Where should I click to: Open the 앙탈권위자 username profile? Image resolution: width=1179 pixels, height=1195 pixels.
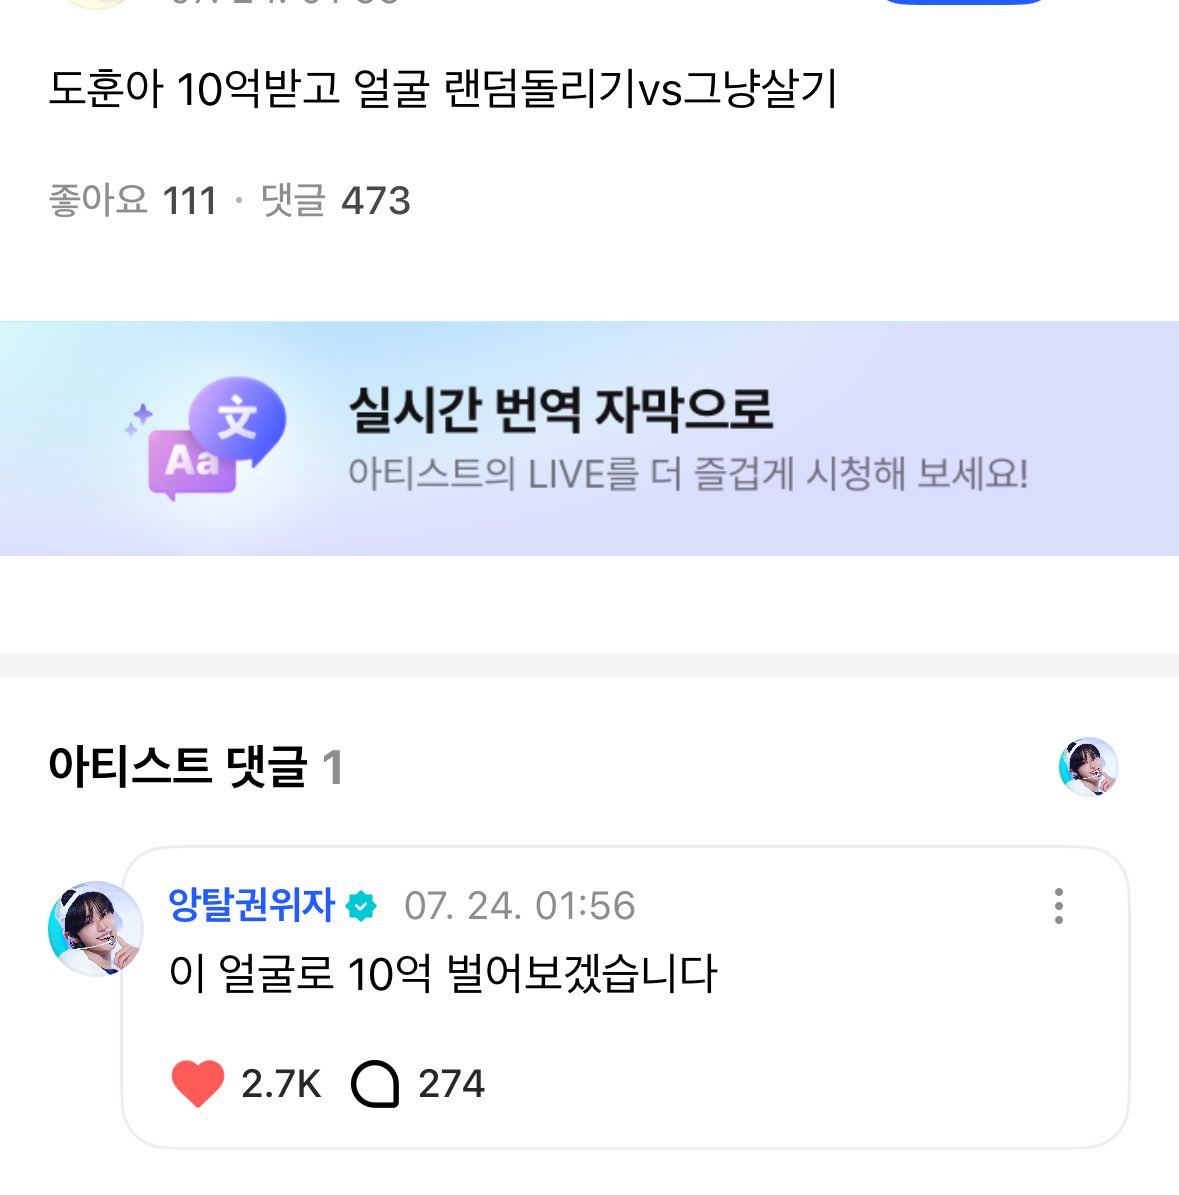coord(252,906)
